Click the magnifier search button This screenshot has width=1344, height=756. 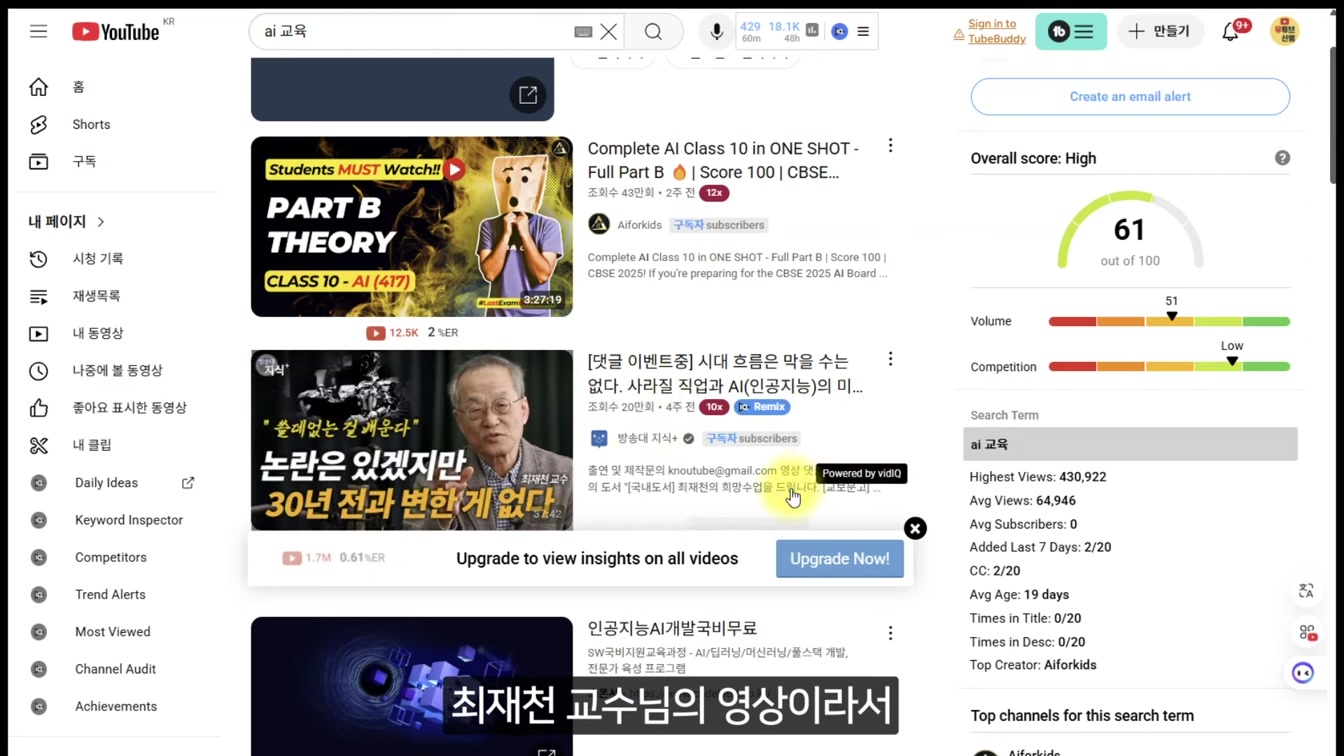[x=653, y=32]
